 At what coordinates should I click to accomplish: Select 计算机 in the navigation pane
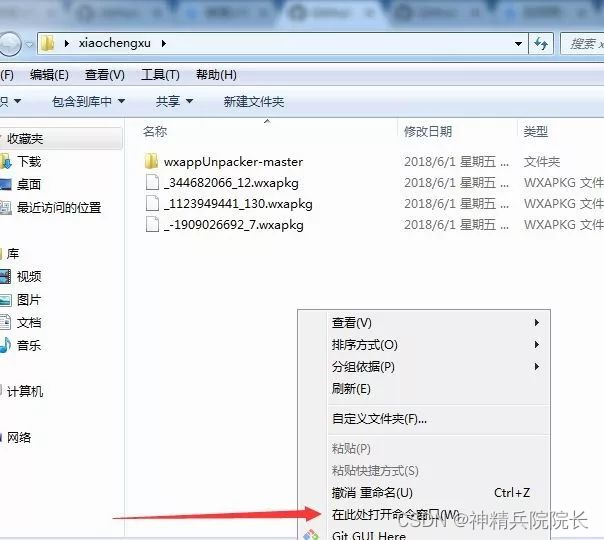(x=24, y=392)
